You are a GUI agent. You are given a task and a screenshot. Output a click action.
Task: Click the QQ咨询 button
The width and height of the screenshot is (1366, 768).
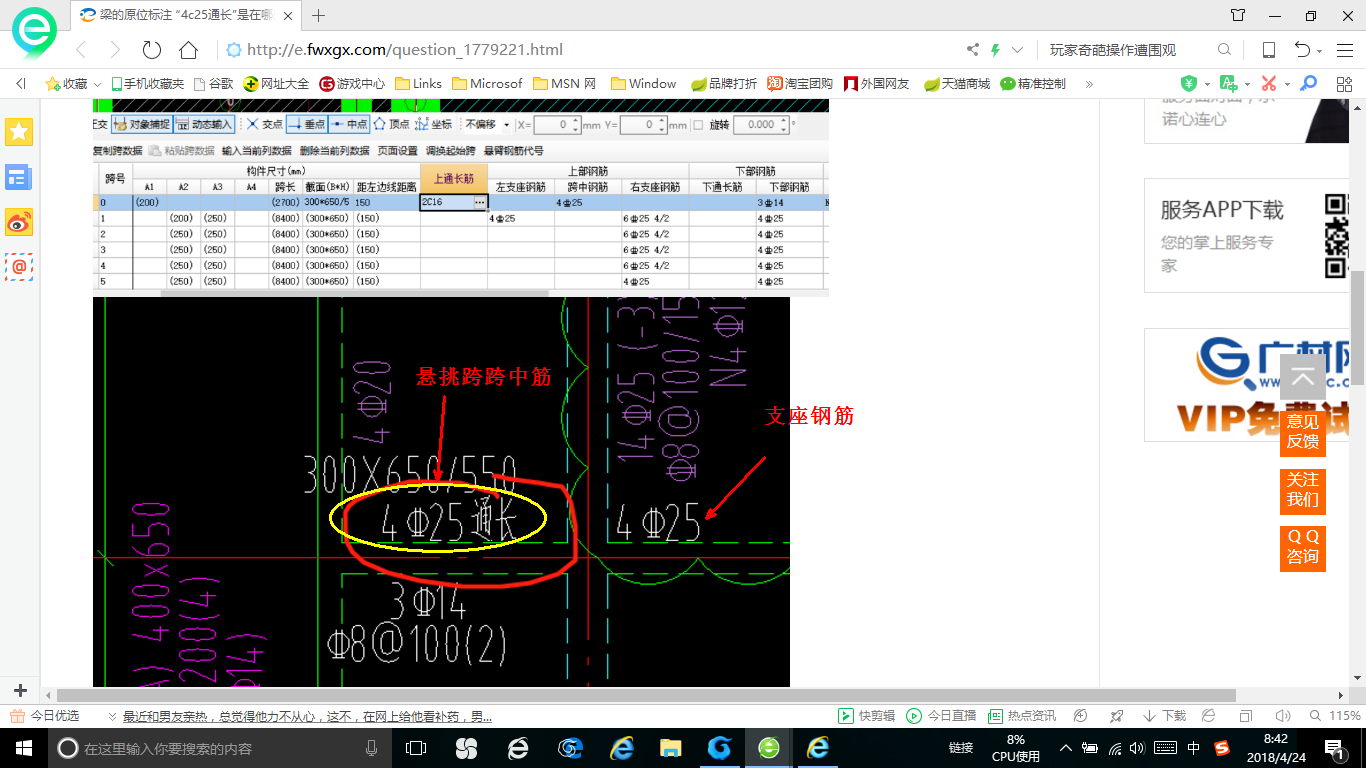coord(1303,547)
